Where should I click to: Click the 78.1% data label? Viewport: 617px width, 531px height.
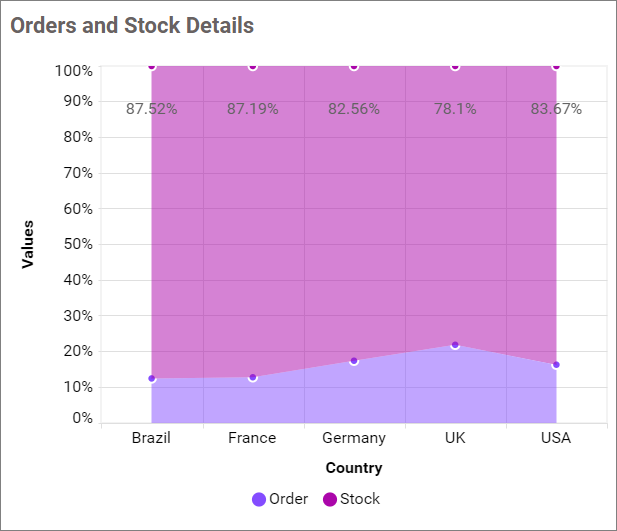pos(455,109)
